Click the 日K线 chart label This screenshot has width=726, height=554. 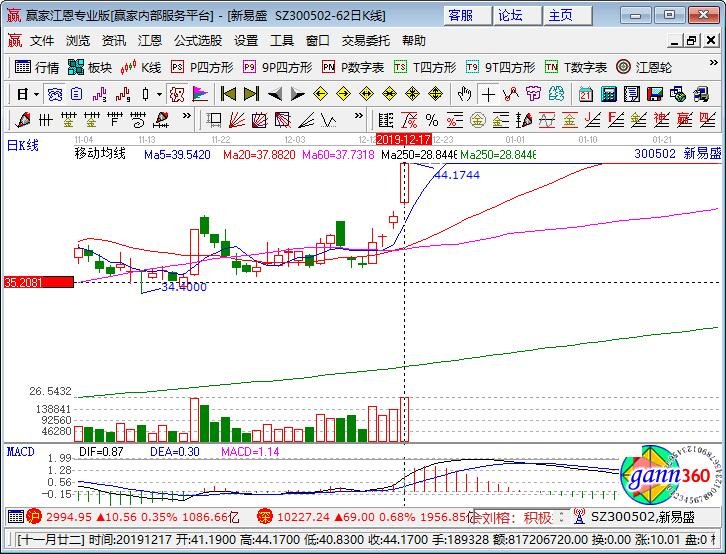coord(23,146)
